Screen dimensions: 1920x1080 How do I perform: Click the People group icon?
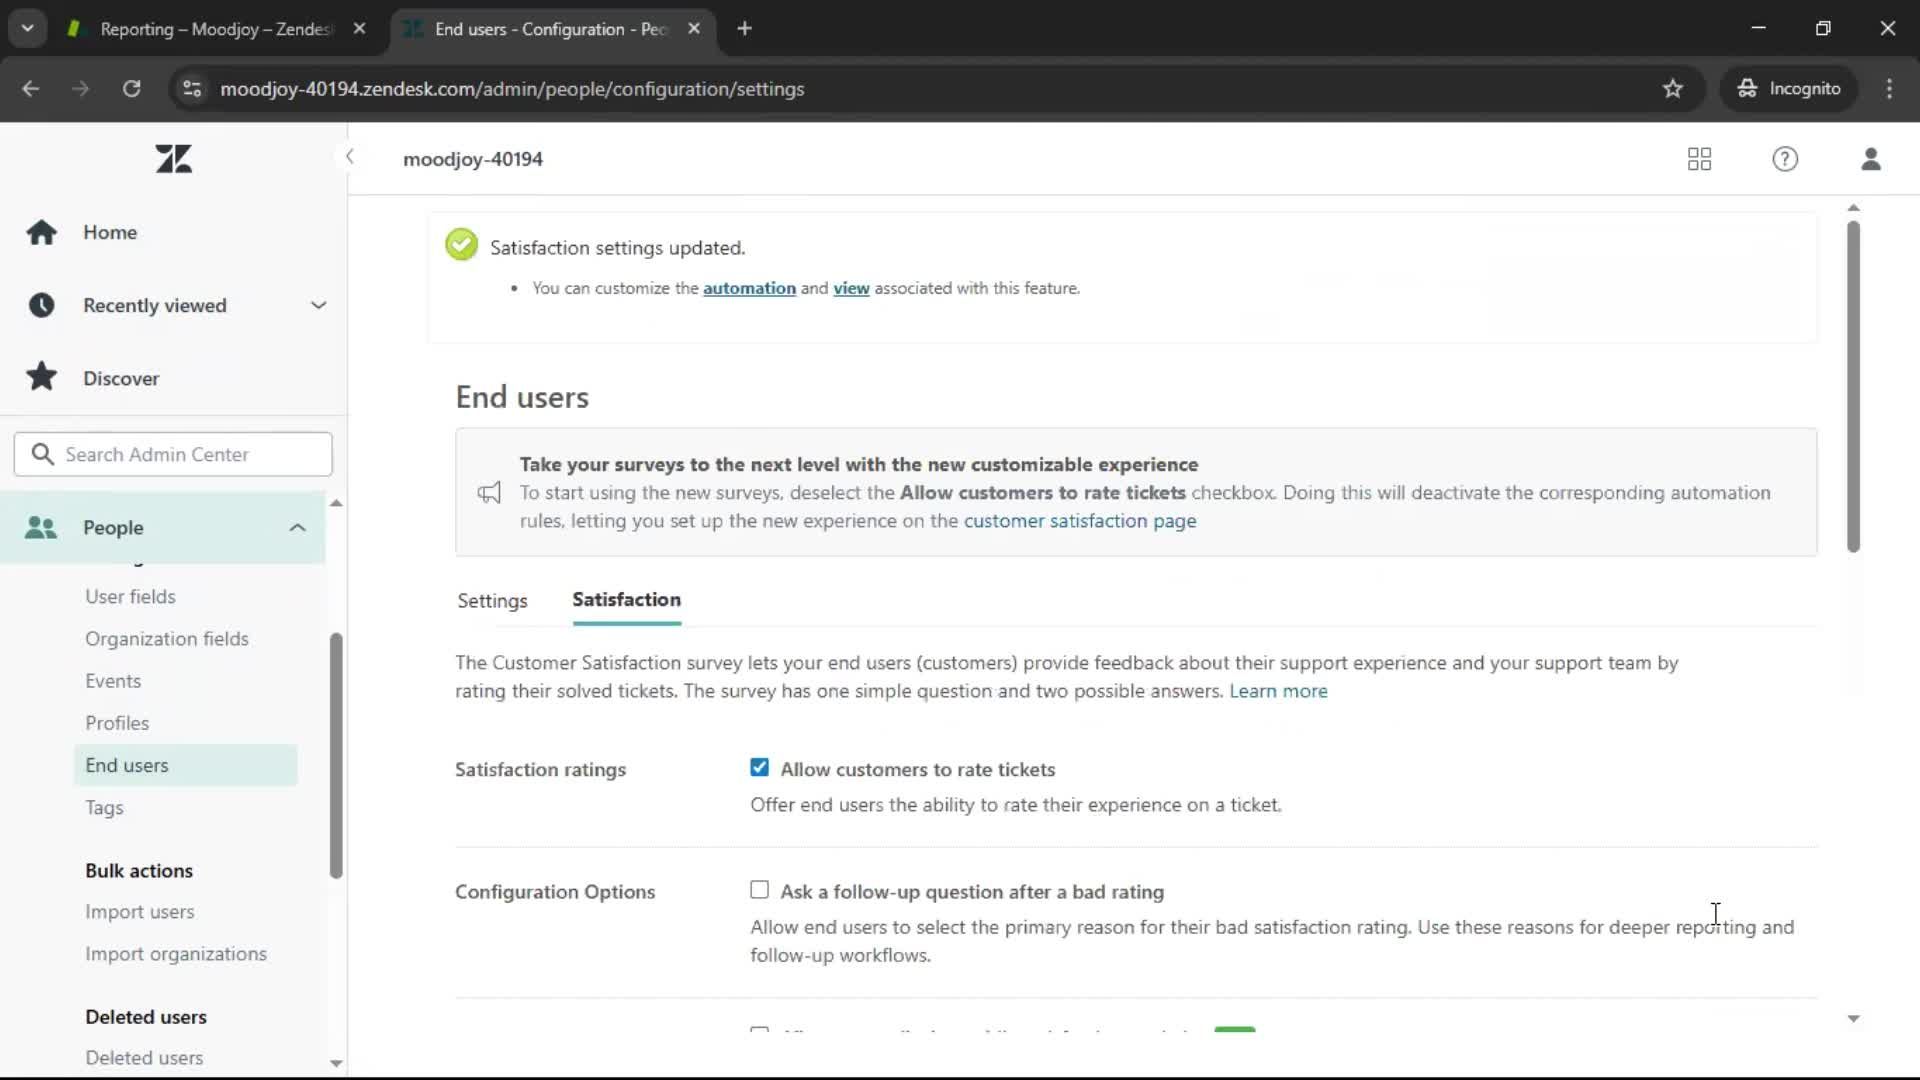[x=41, y=527]
